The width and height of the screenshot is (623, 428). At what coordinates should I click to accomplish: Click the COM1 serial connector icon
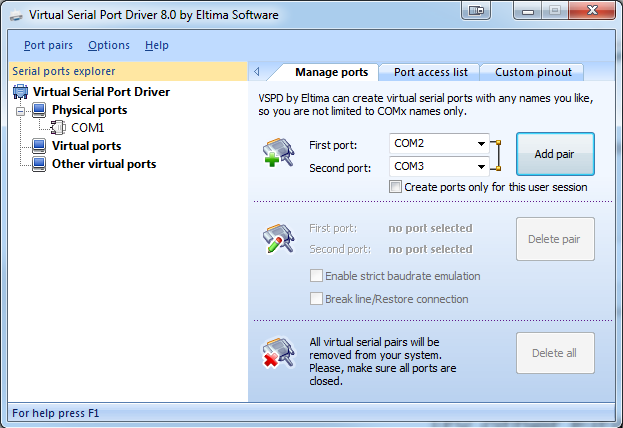pos(58,128)
